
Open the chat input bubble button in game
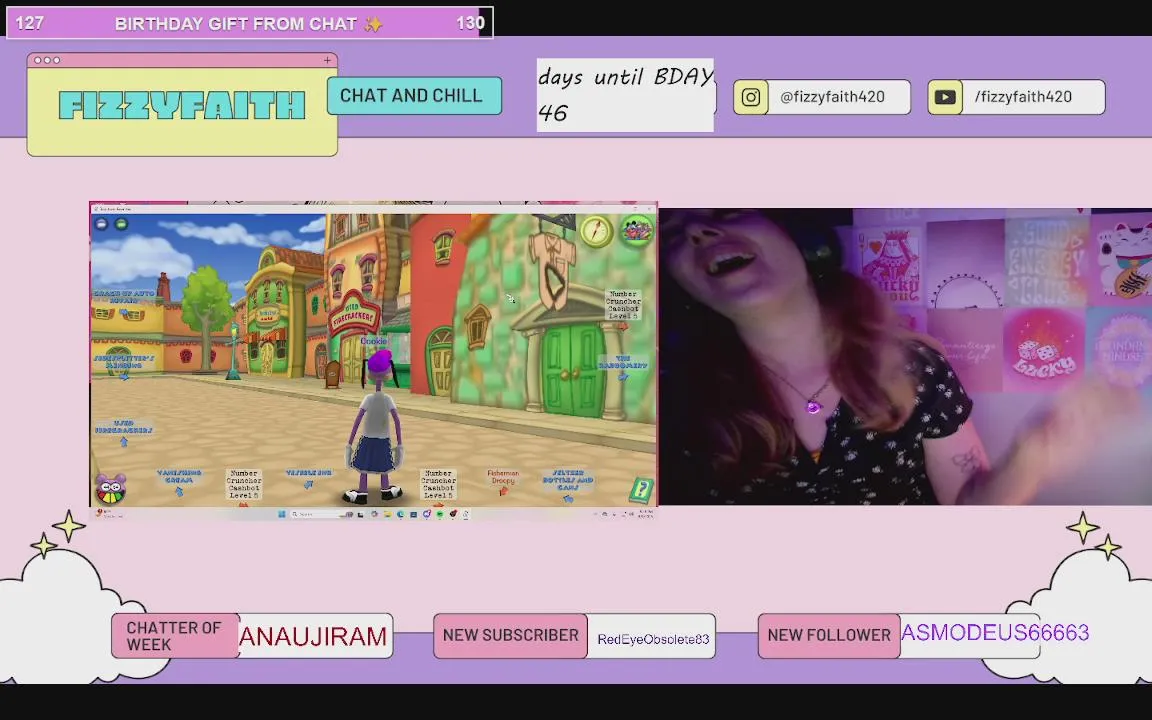[x=102, y=224]
